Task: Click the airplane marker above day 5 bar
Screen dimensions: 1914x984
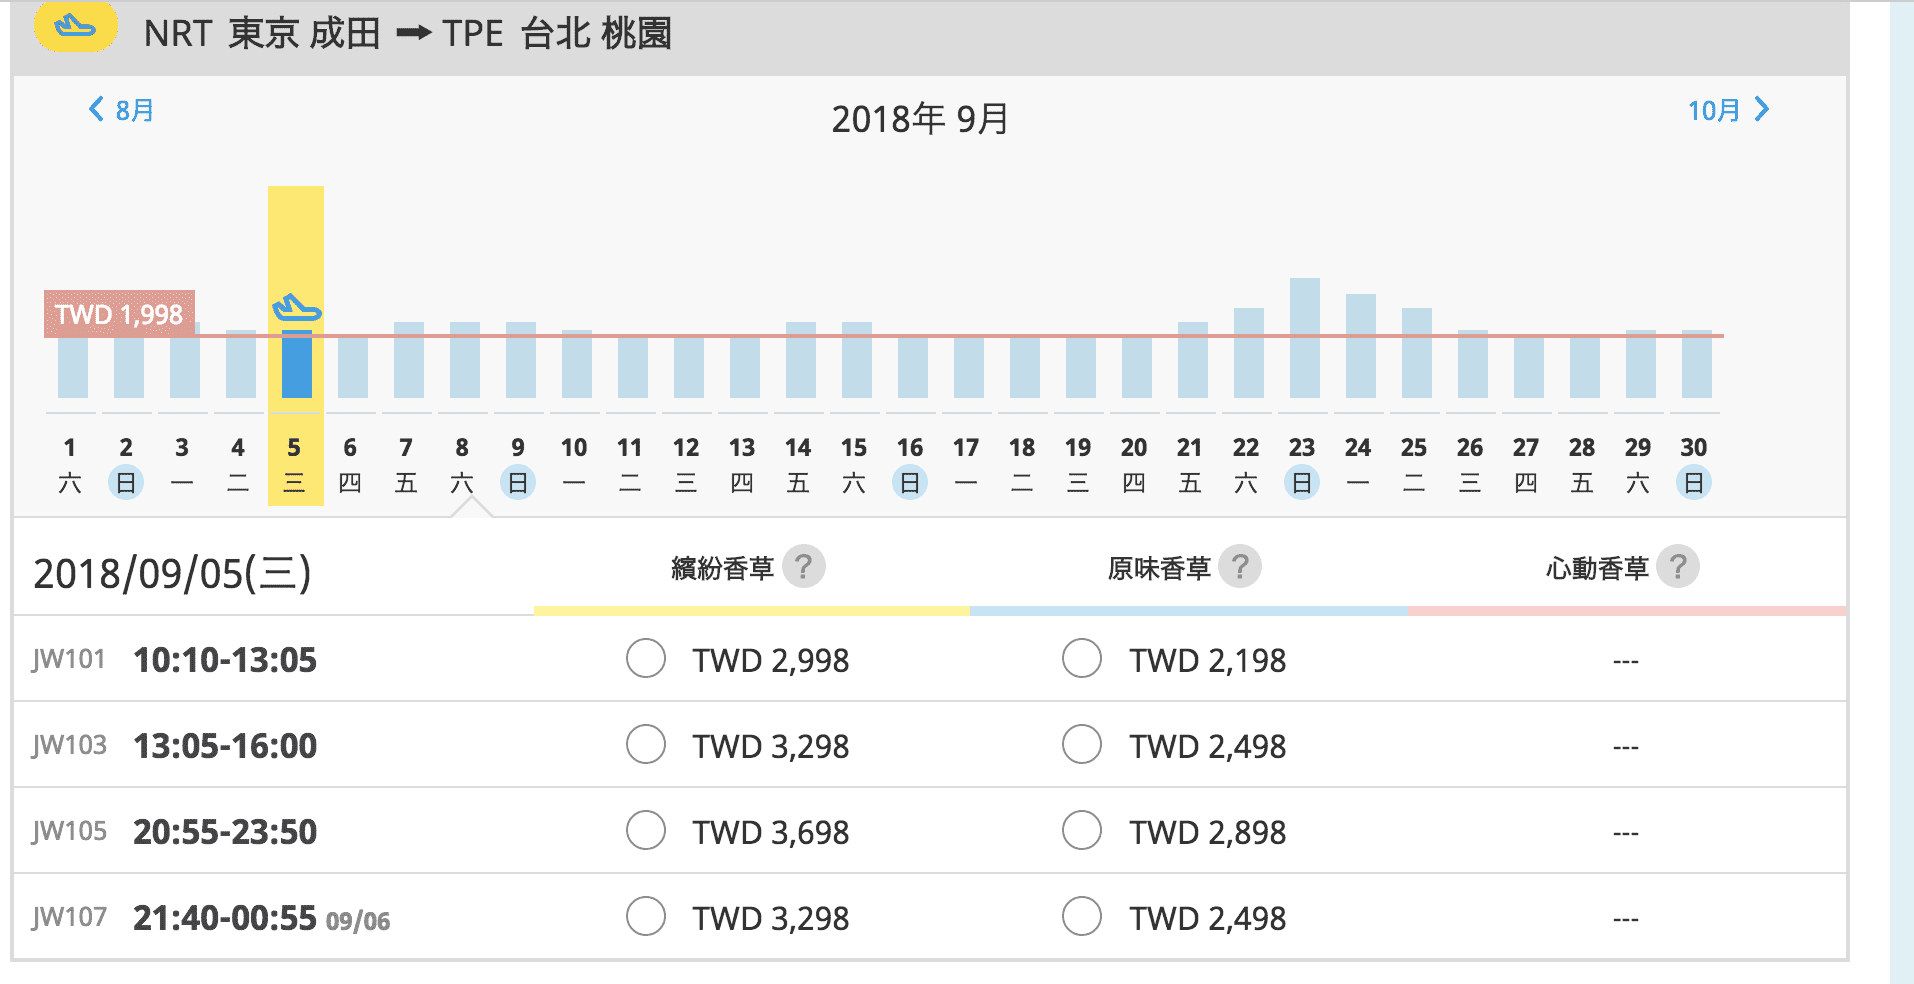Action: click(296, 309)
